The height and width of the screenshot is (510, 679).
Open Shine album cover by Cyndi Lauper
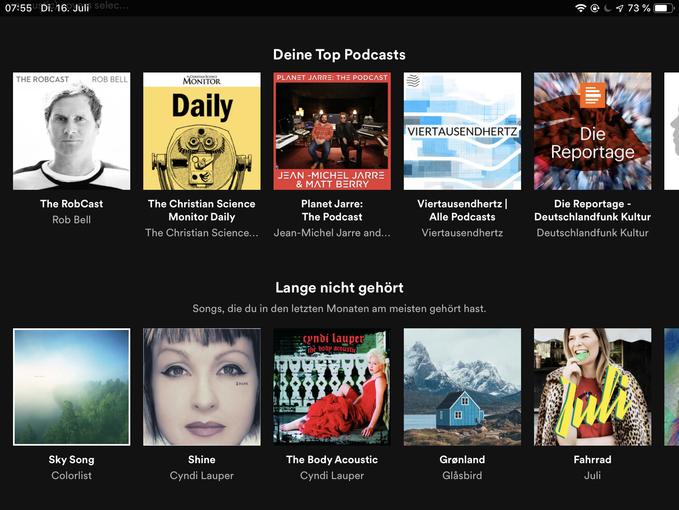click(x=202, y=387)
